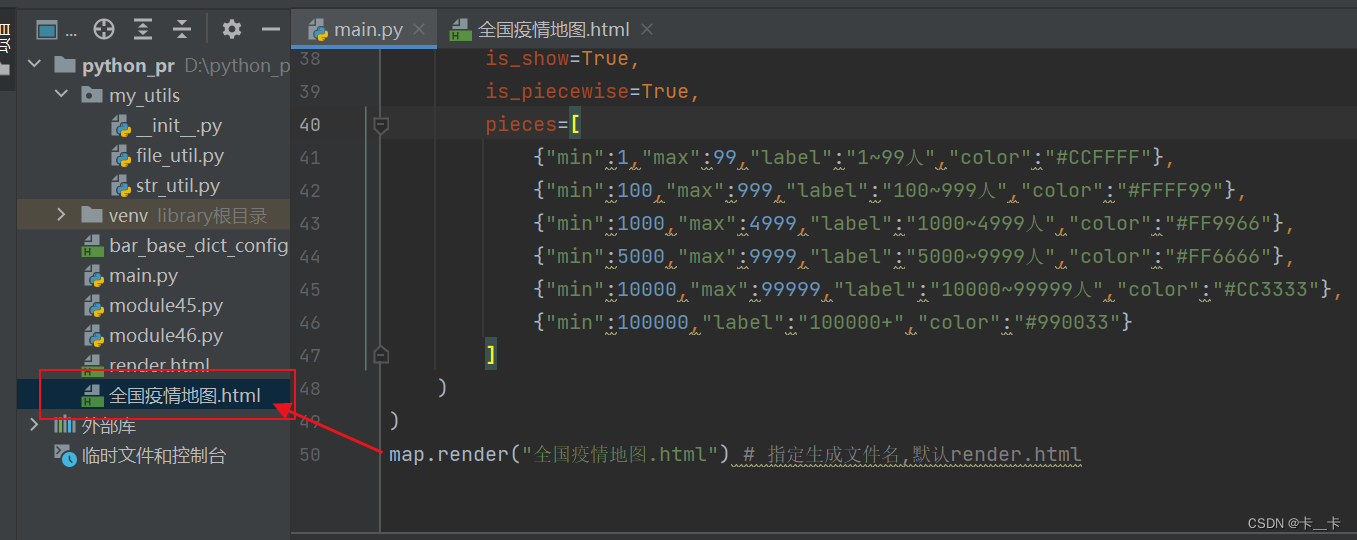Click the venv folder icon
The image size is (1357, 540).
click(x=92, y=215)
